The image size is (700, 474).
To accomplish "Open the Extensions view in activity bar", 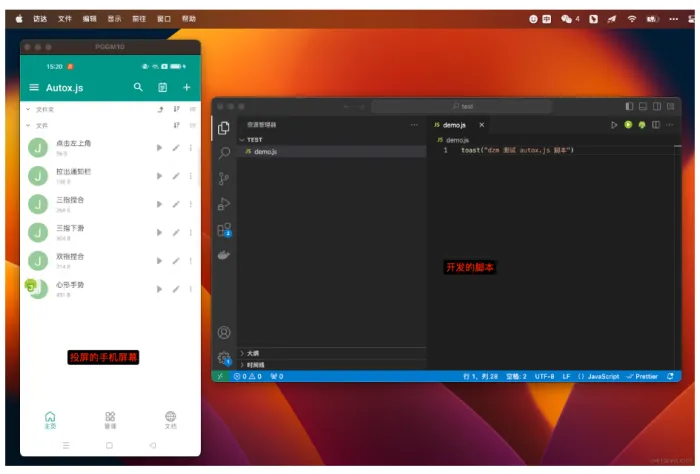I will point(224,229).
